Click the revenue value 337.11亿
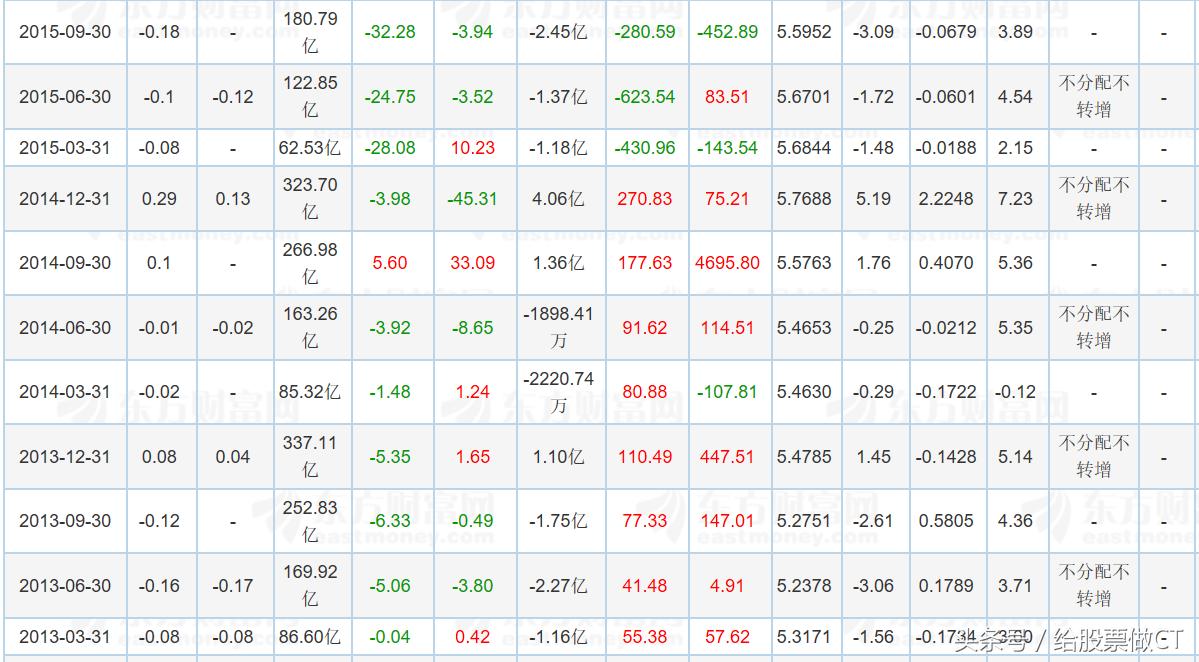1199x662 pixels. pos(310,457)
